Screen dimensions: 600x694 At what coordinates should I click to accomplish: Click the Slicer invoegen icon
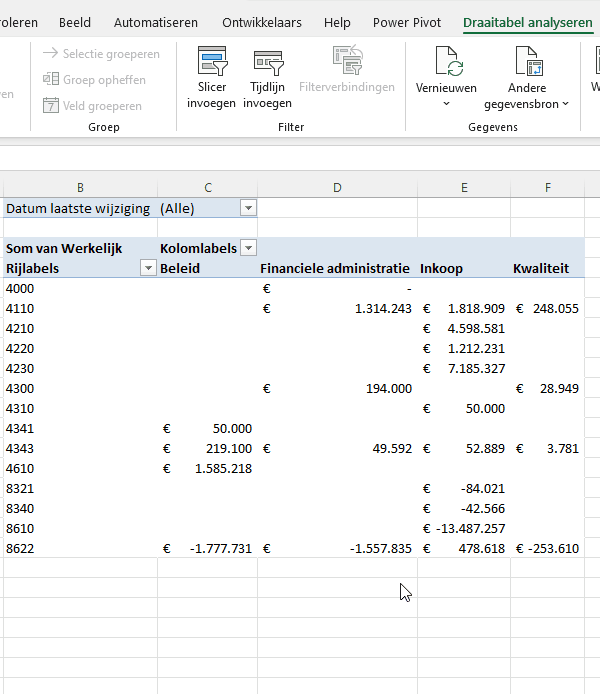click(211, 62)
